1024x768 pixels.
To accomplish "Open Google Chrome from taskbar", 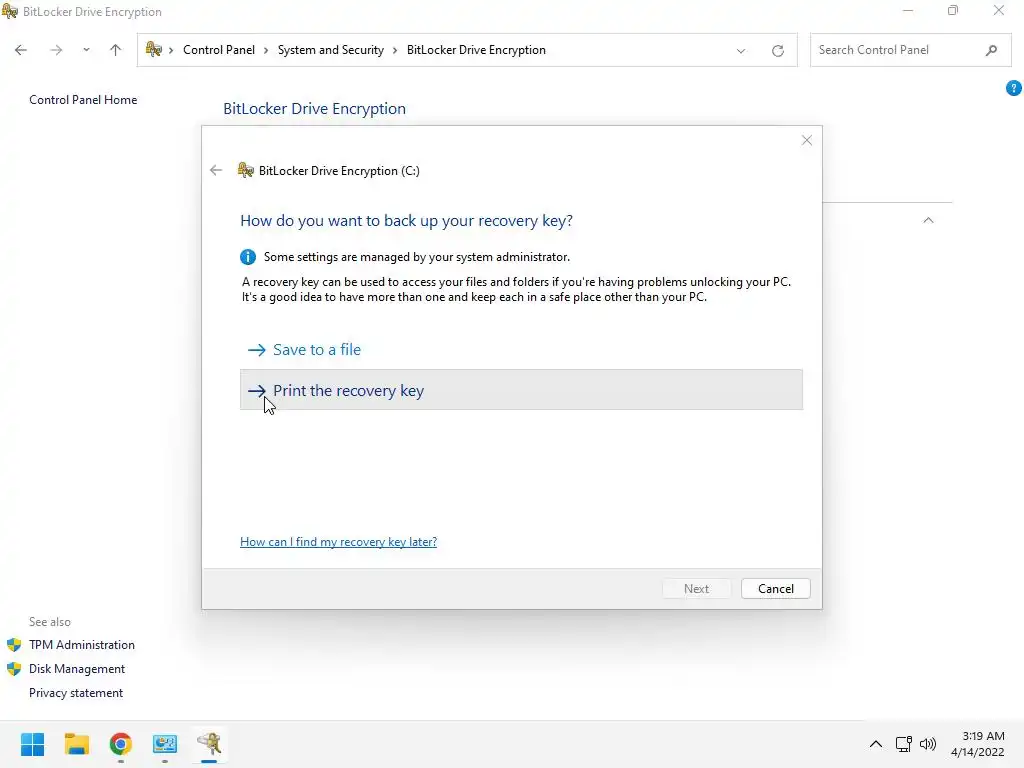I will point(121,744).
